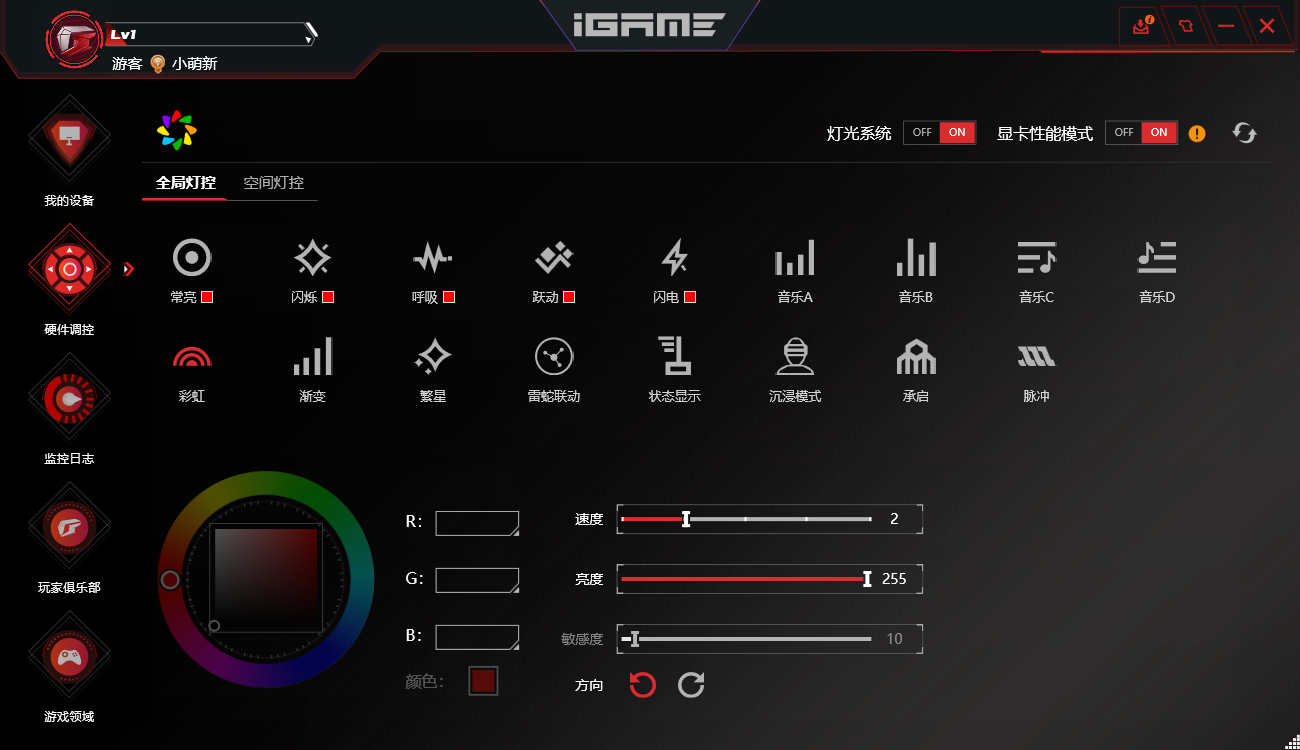Open 我的设备 my devices in sidebar
The height and width of the screenshot is (750, 1300).
[x=69, y=152]
